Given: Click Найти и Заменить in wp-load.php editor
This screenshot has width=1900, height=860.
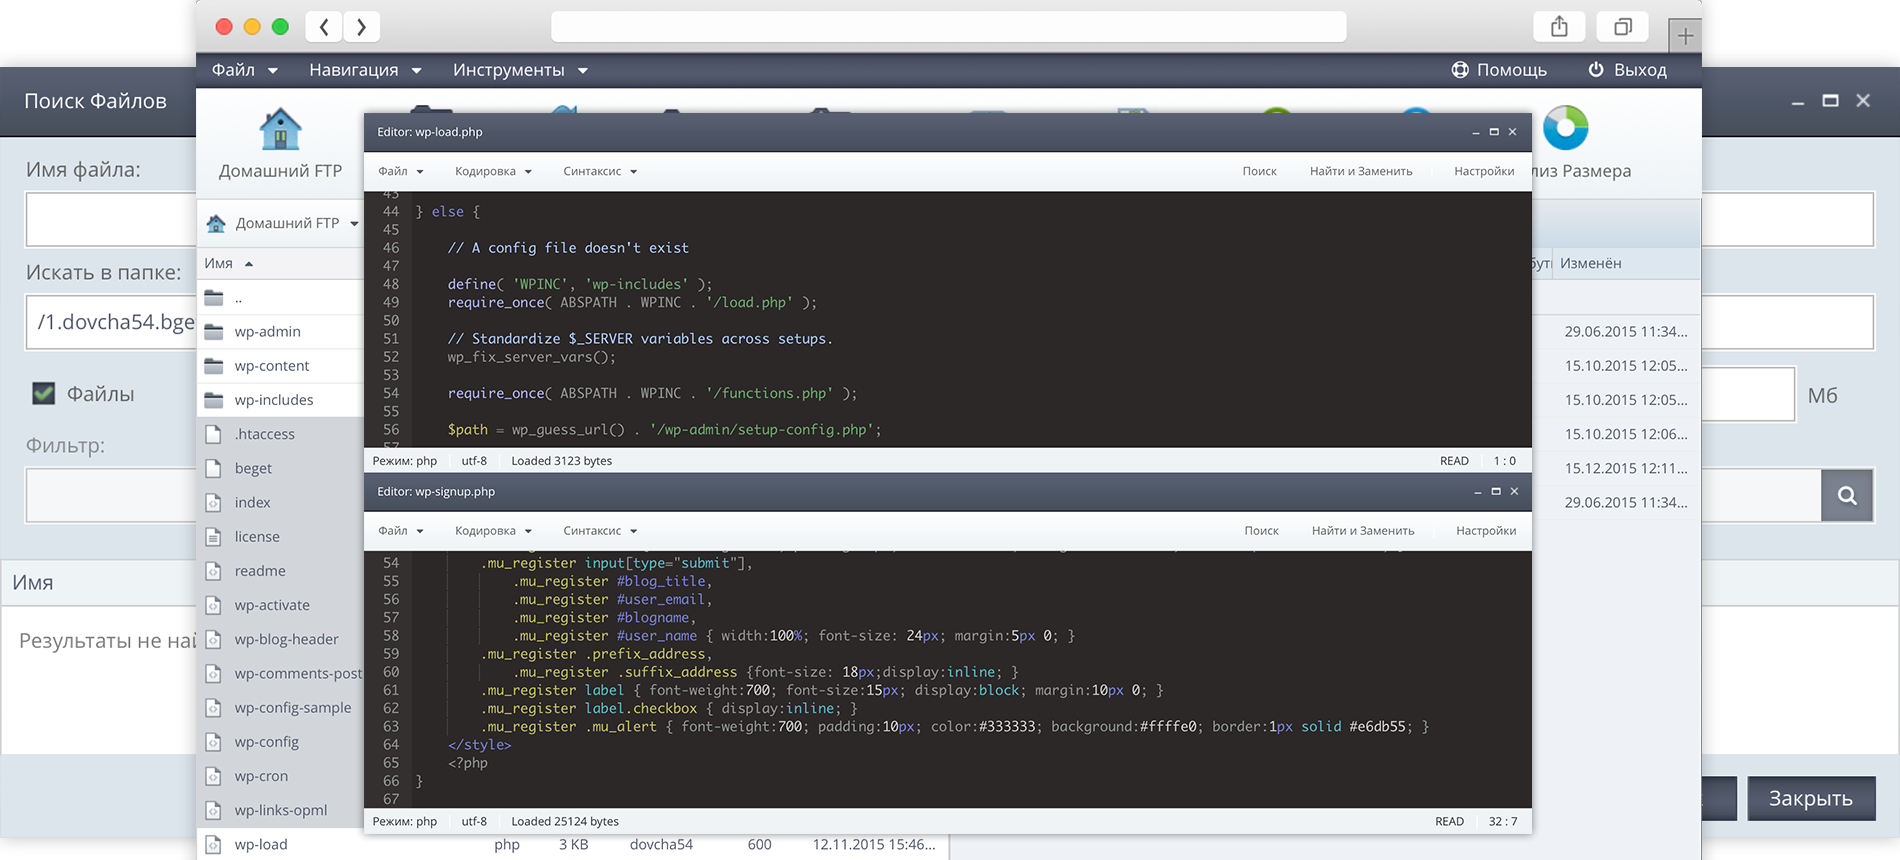Looking at the screenshot, I should (x=1361, y=171).
